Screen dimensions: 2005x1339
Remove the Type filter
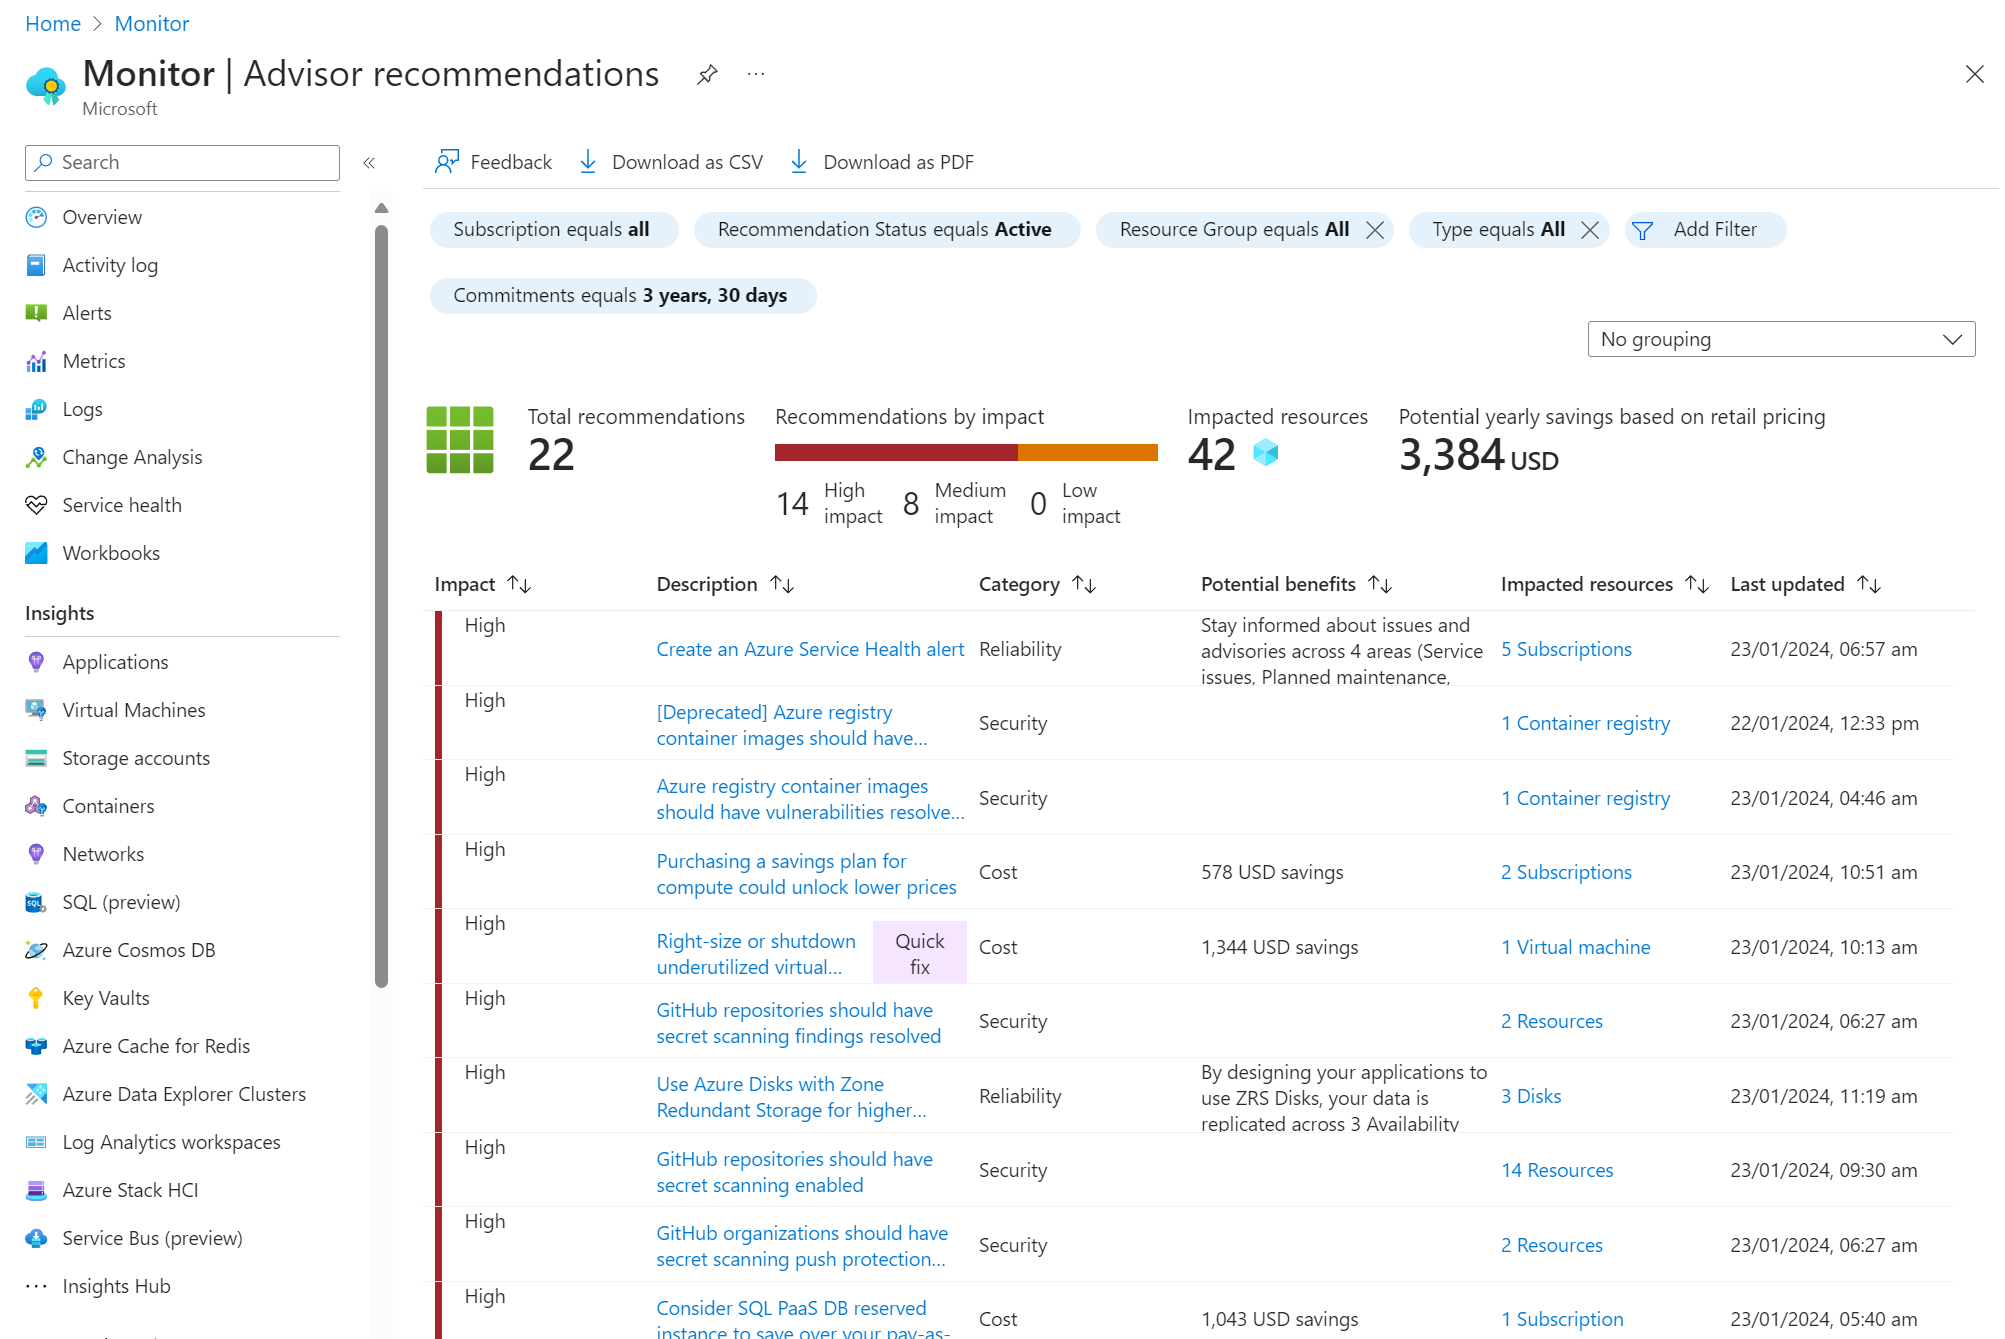click(x=1590, y=230)
